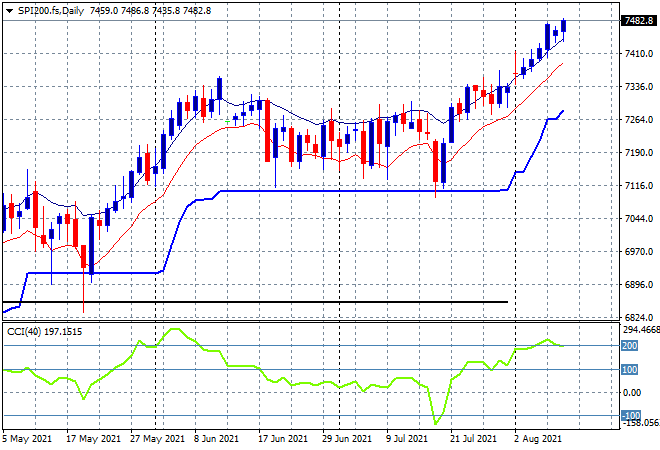Click the 27 May 2021 date label

point(157,439)
